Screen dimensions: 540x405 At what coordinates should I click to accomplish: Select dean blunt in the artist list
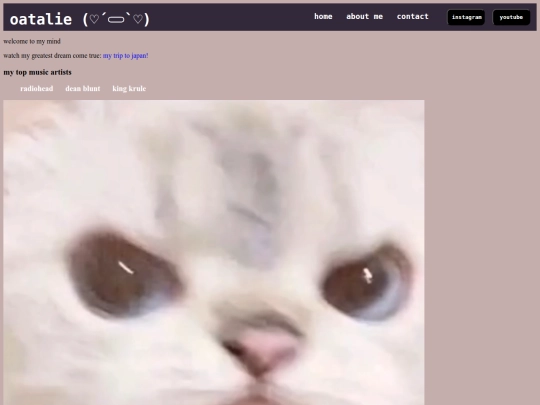pos(83,89)
